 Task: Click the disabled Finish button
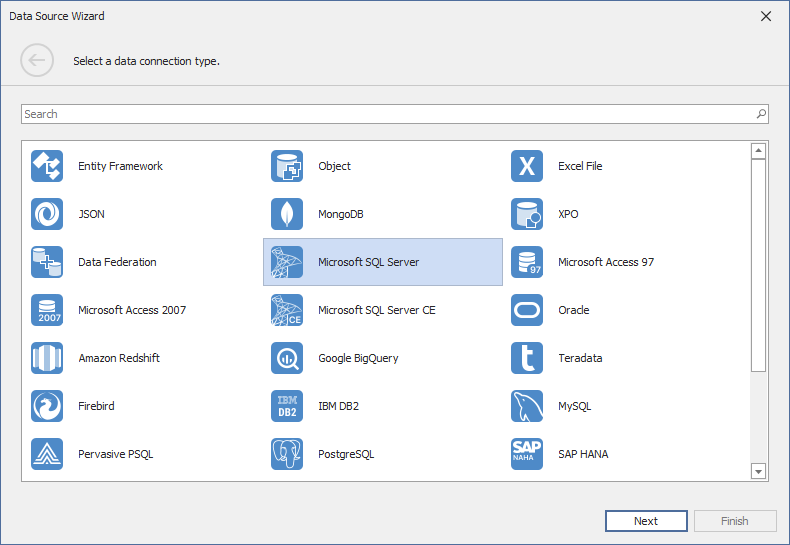click(735, 521)
